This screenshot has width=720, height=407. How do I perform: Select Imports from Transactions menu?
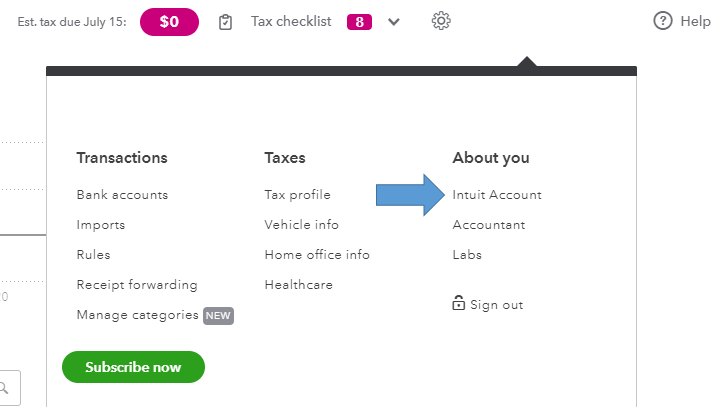pos(101,225)
